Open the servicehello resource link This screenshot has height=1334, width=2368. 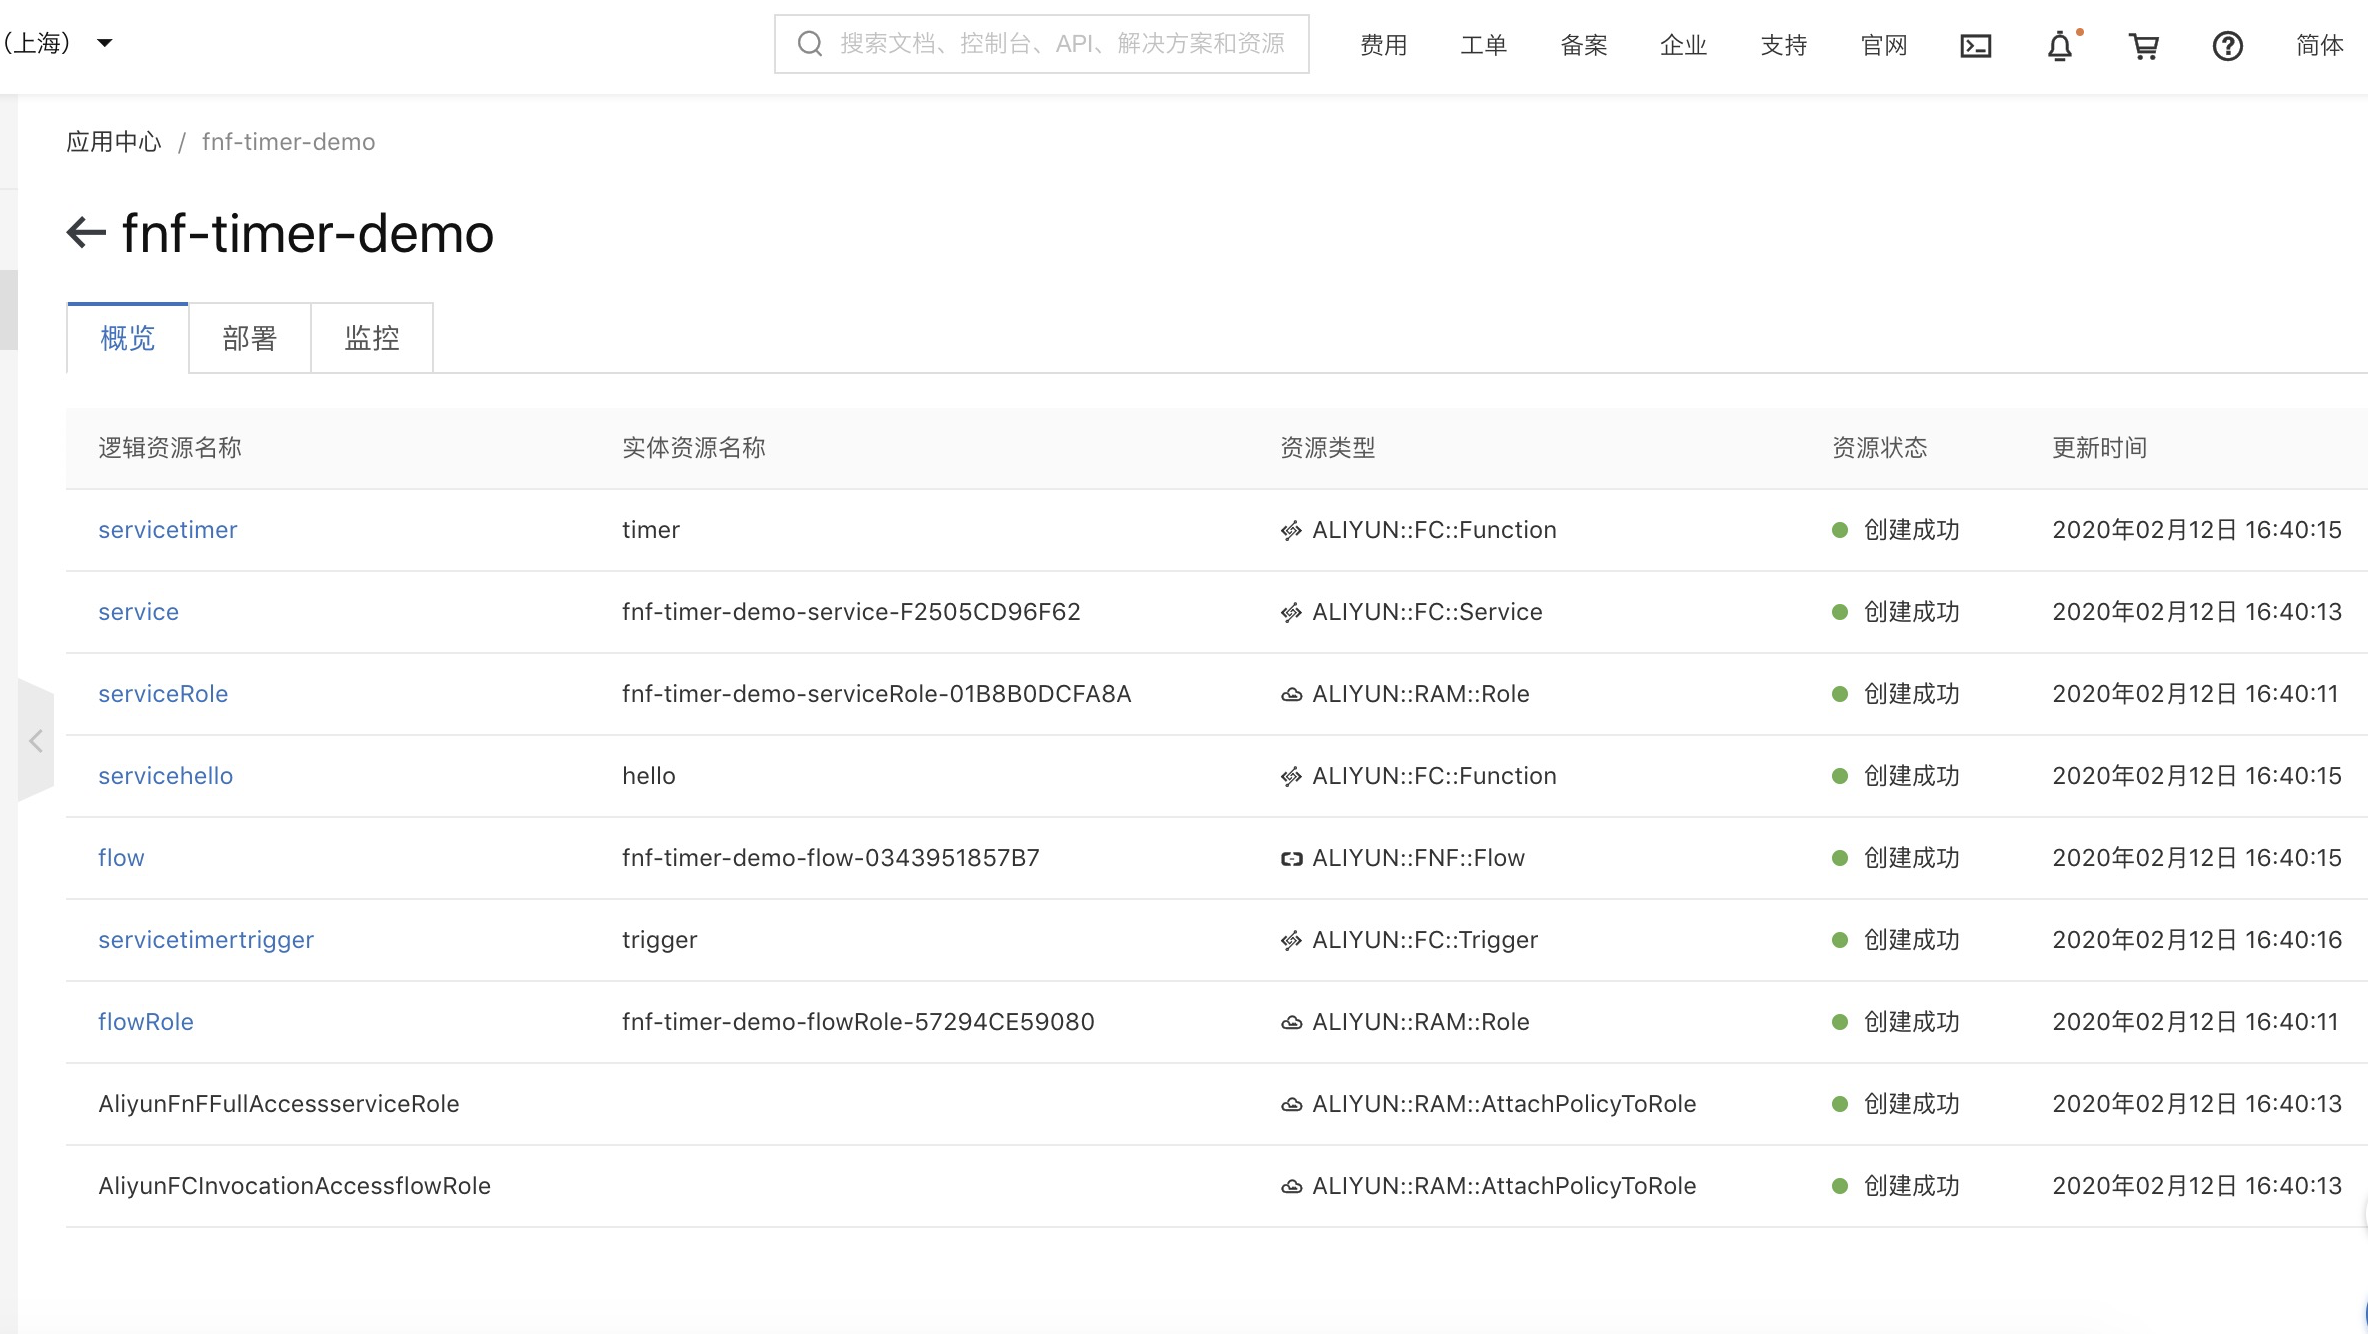click(x=166, y=776)
